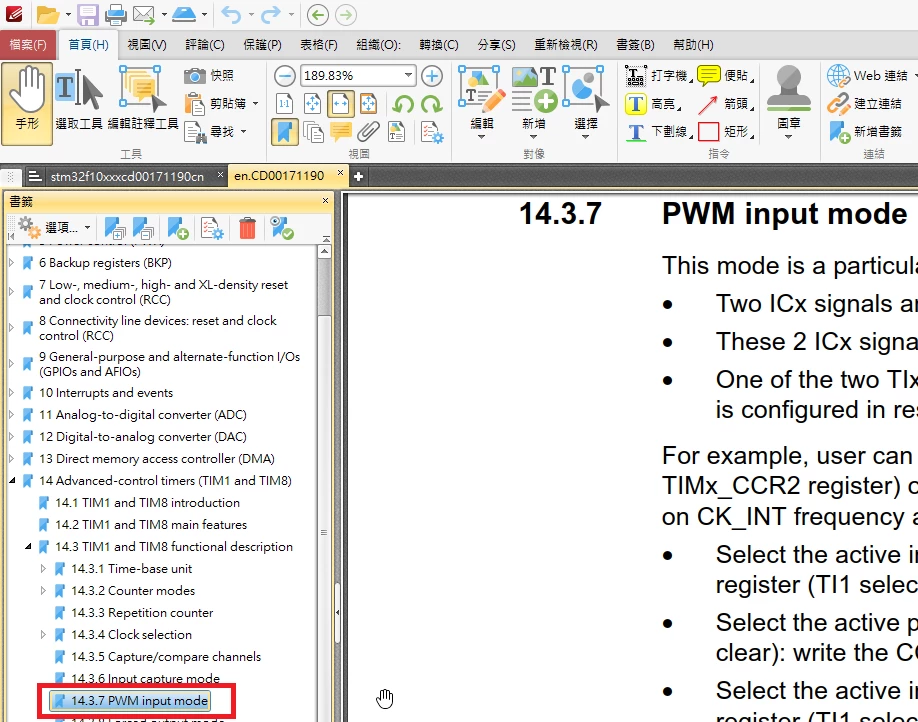This screenshot has height=722, width=918.
Task: Open the Add (新增) object tool
Action: click(x=534, y=102)
